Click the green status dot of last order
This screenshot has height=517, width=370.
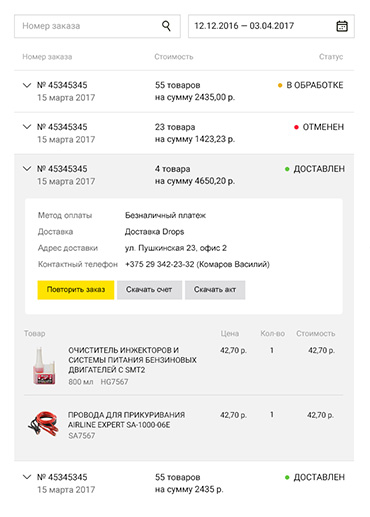[x=287, y=477]
